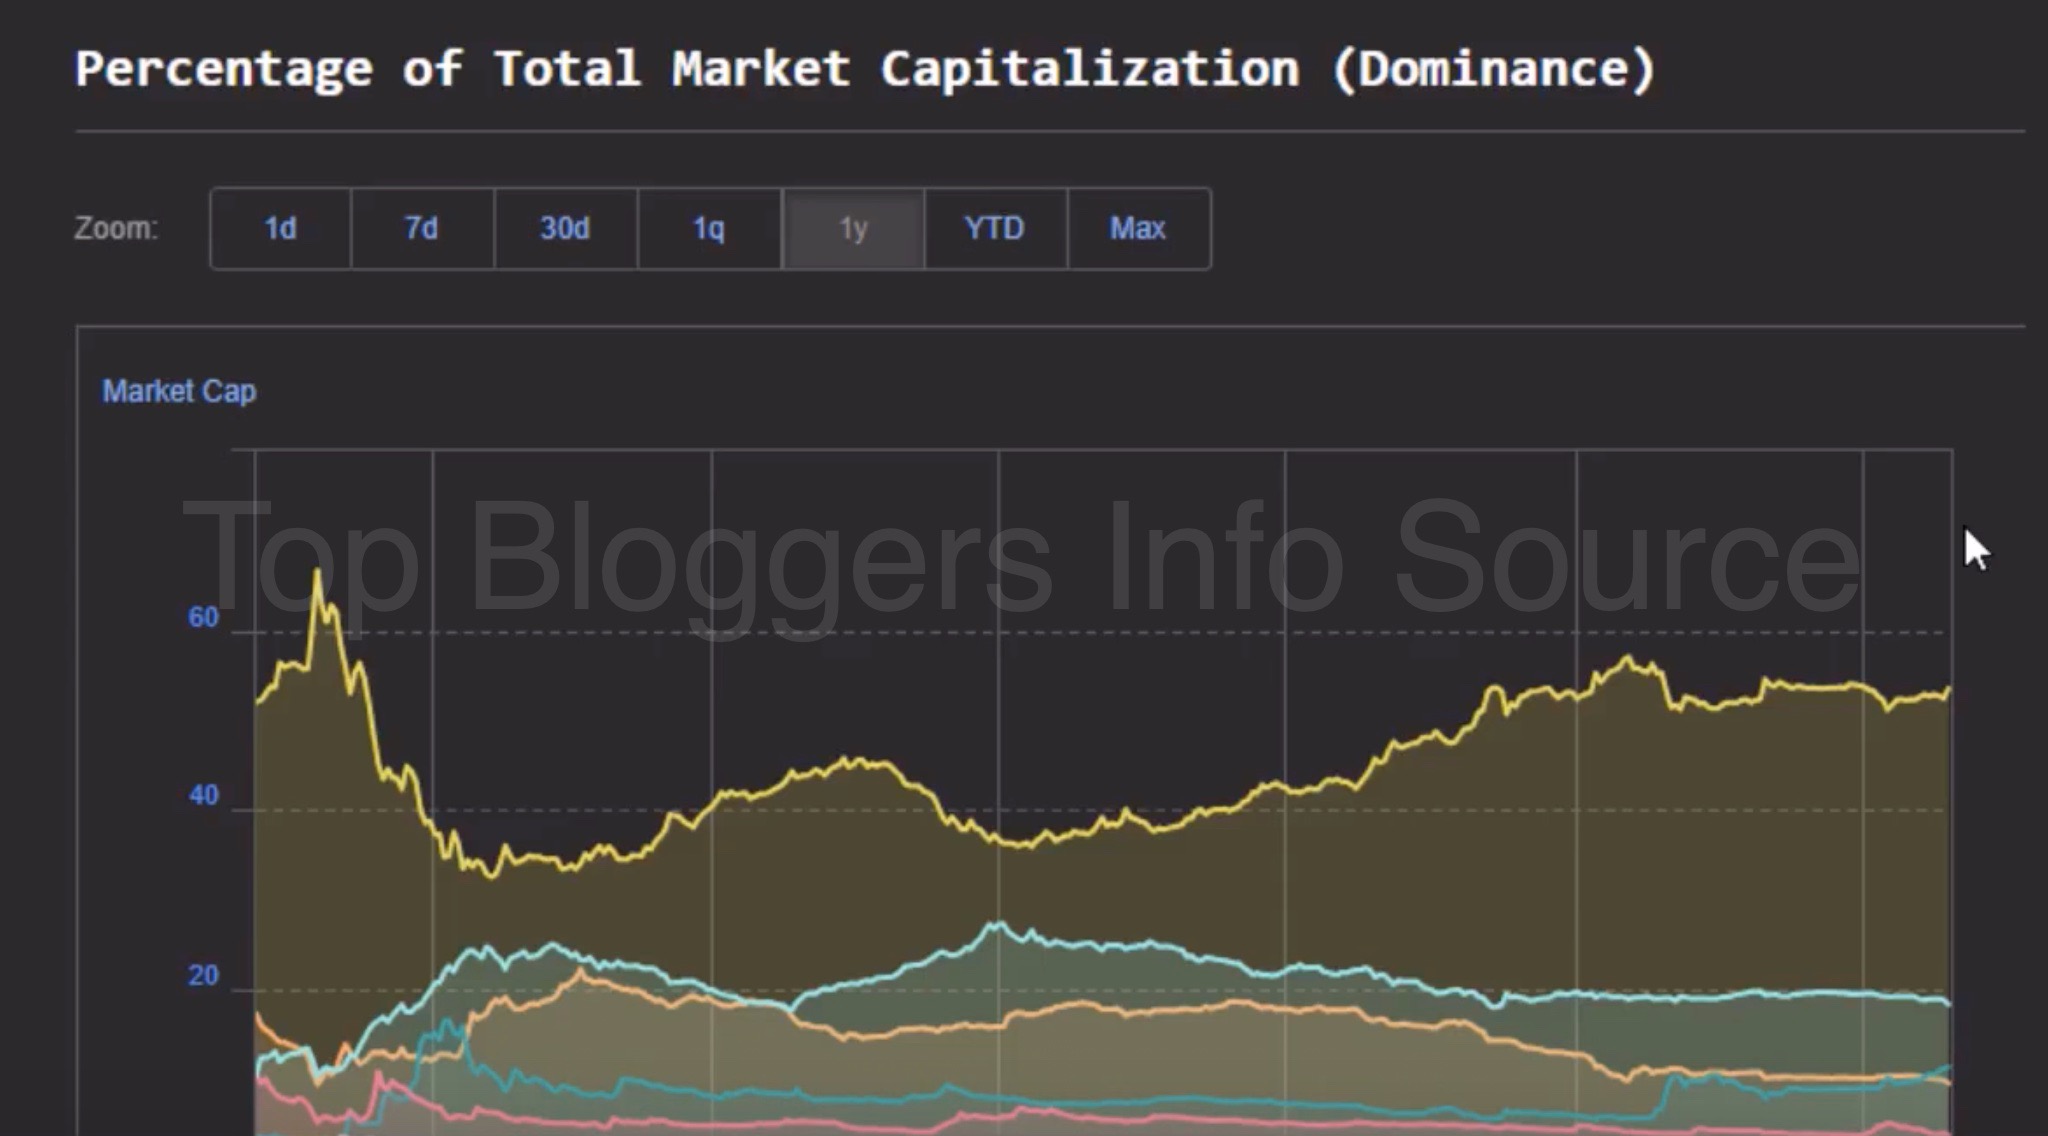This screenshot has height=1136, width=2048.
Task: Choose the 1q zoom option
Action: [709, 229]
